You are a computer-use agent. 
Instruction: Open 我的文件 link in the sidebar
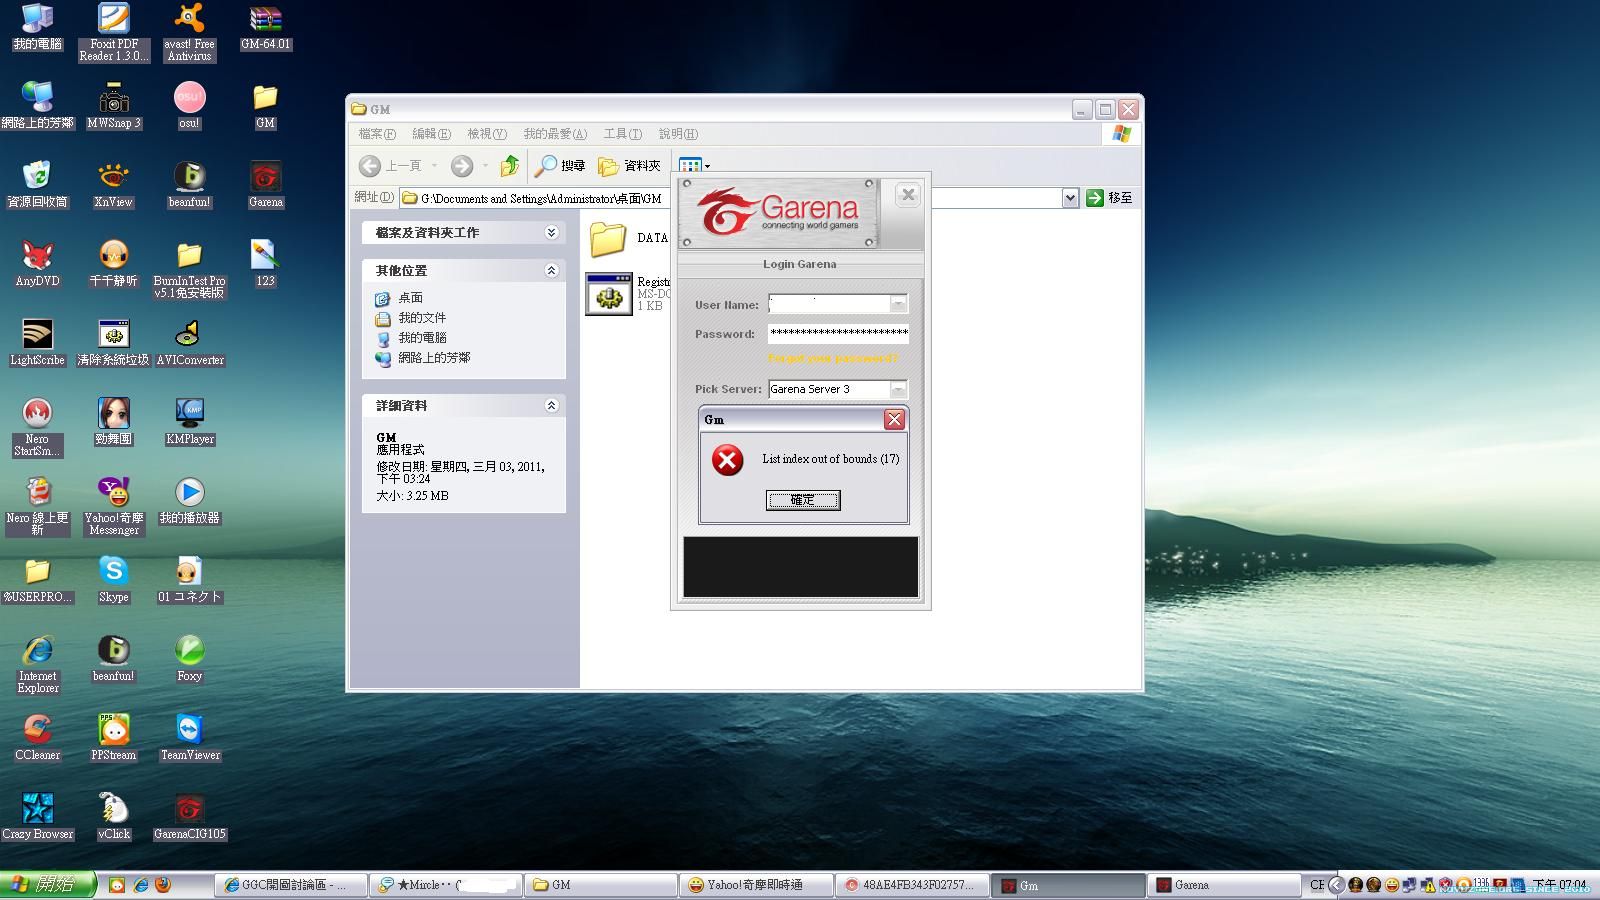pyautogui.click(x=421, y=318)
